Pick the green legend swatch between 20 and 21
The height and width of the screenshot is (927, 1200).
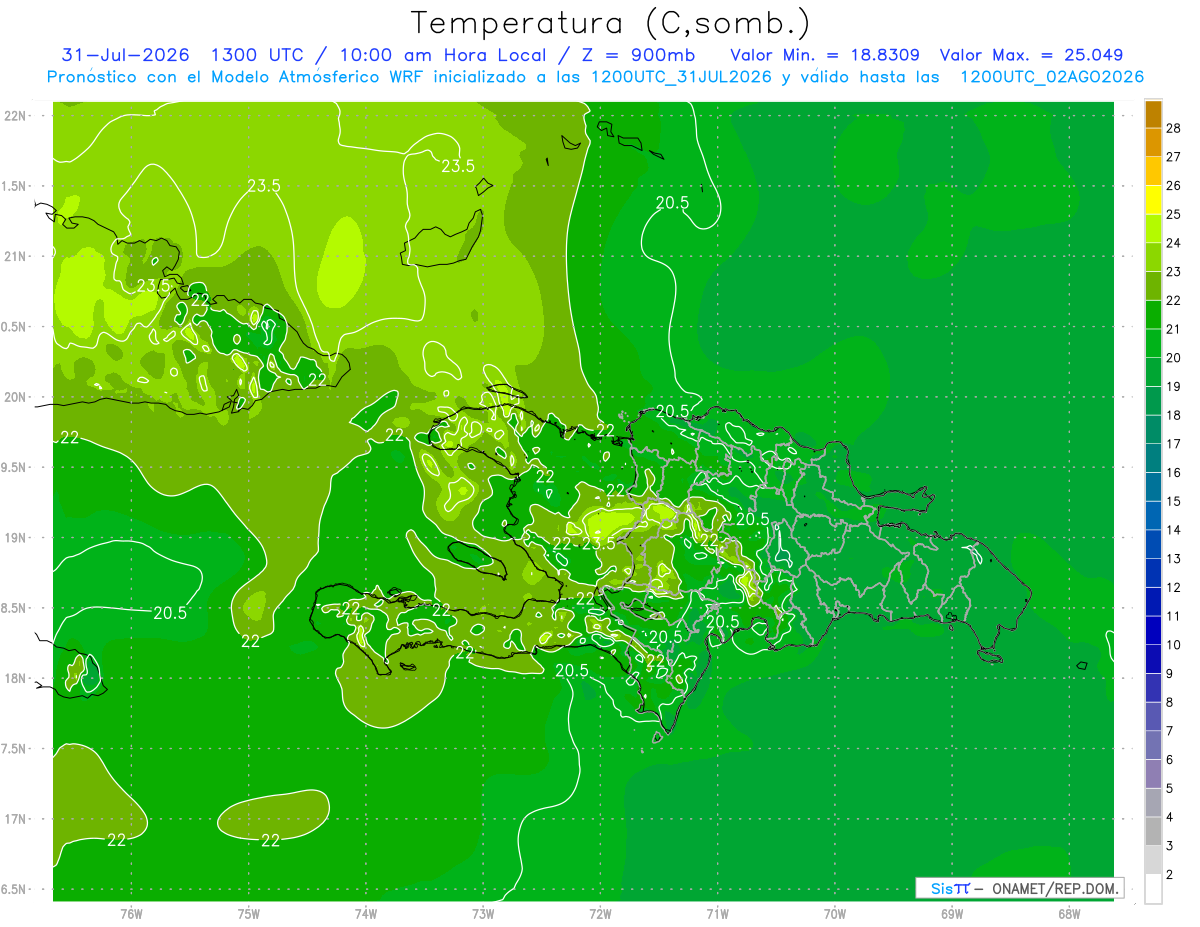tap(1153, 343)
